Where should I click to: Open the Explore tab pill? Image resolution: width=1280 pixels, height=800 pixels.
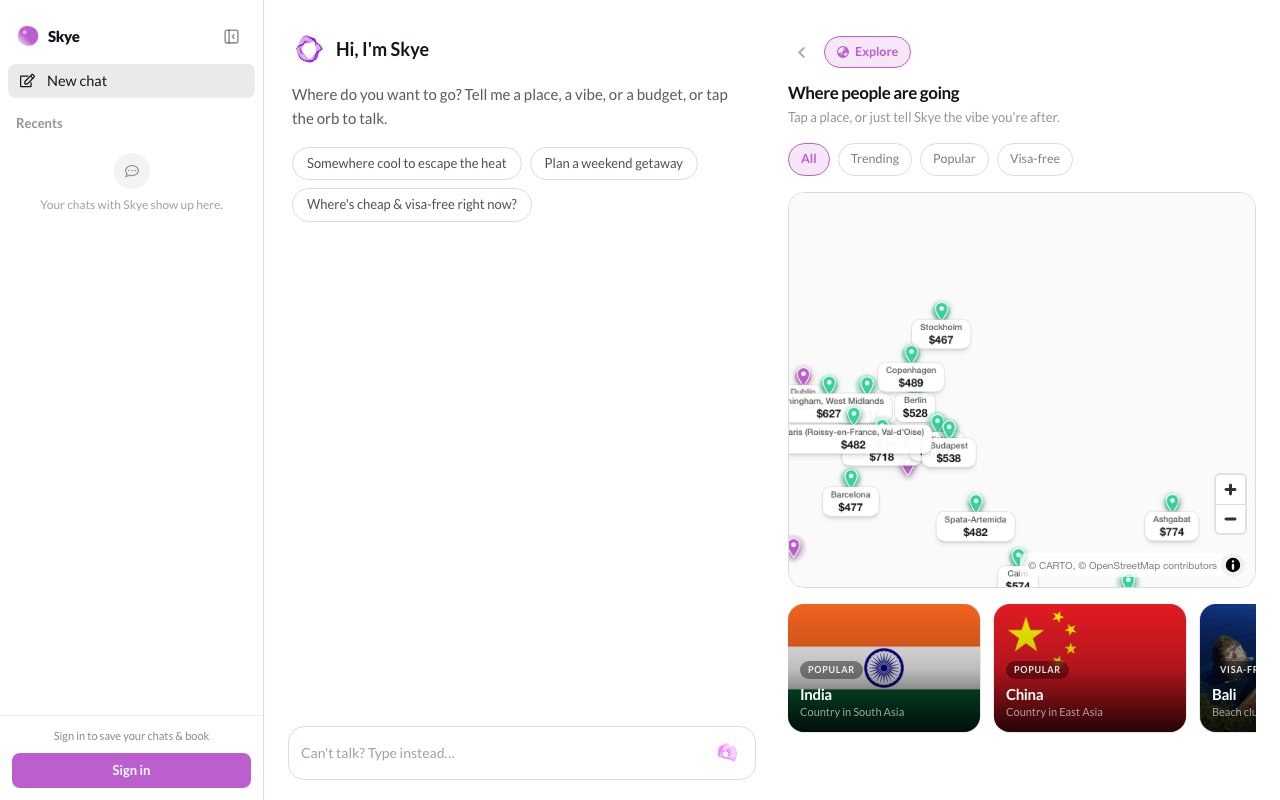click(x=867, y=52)
